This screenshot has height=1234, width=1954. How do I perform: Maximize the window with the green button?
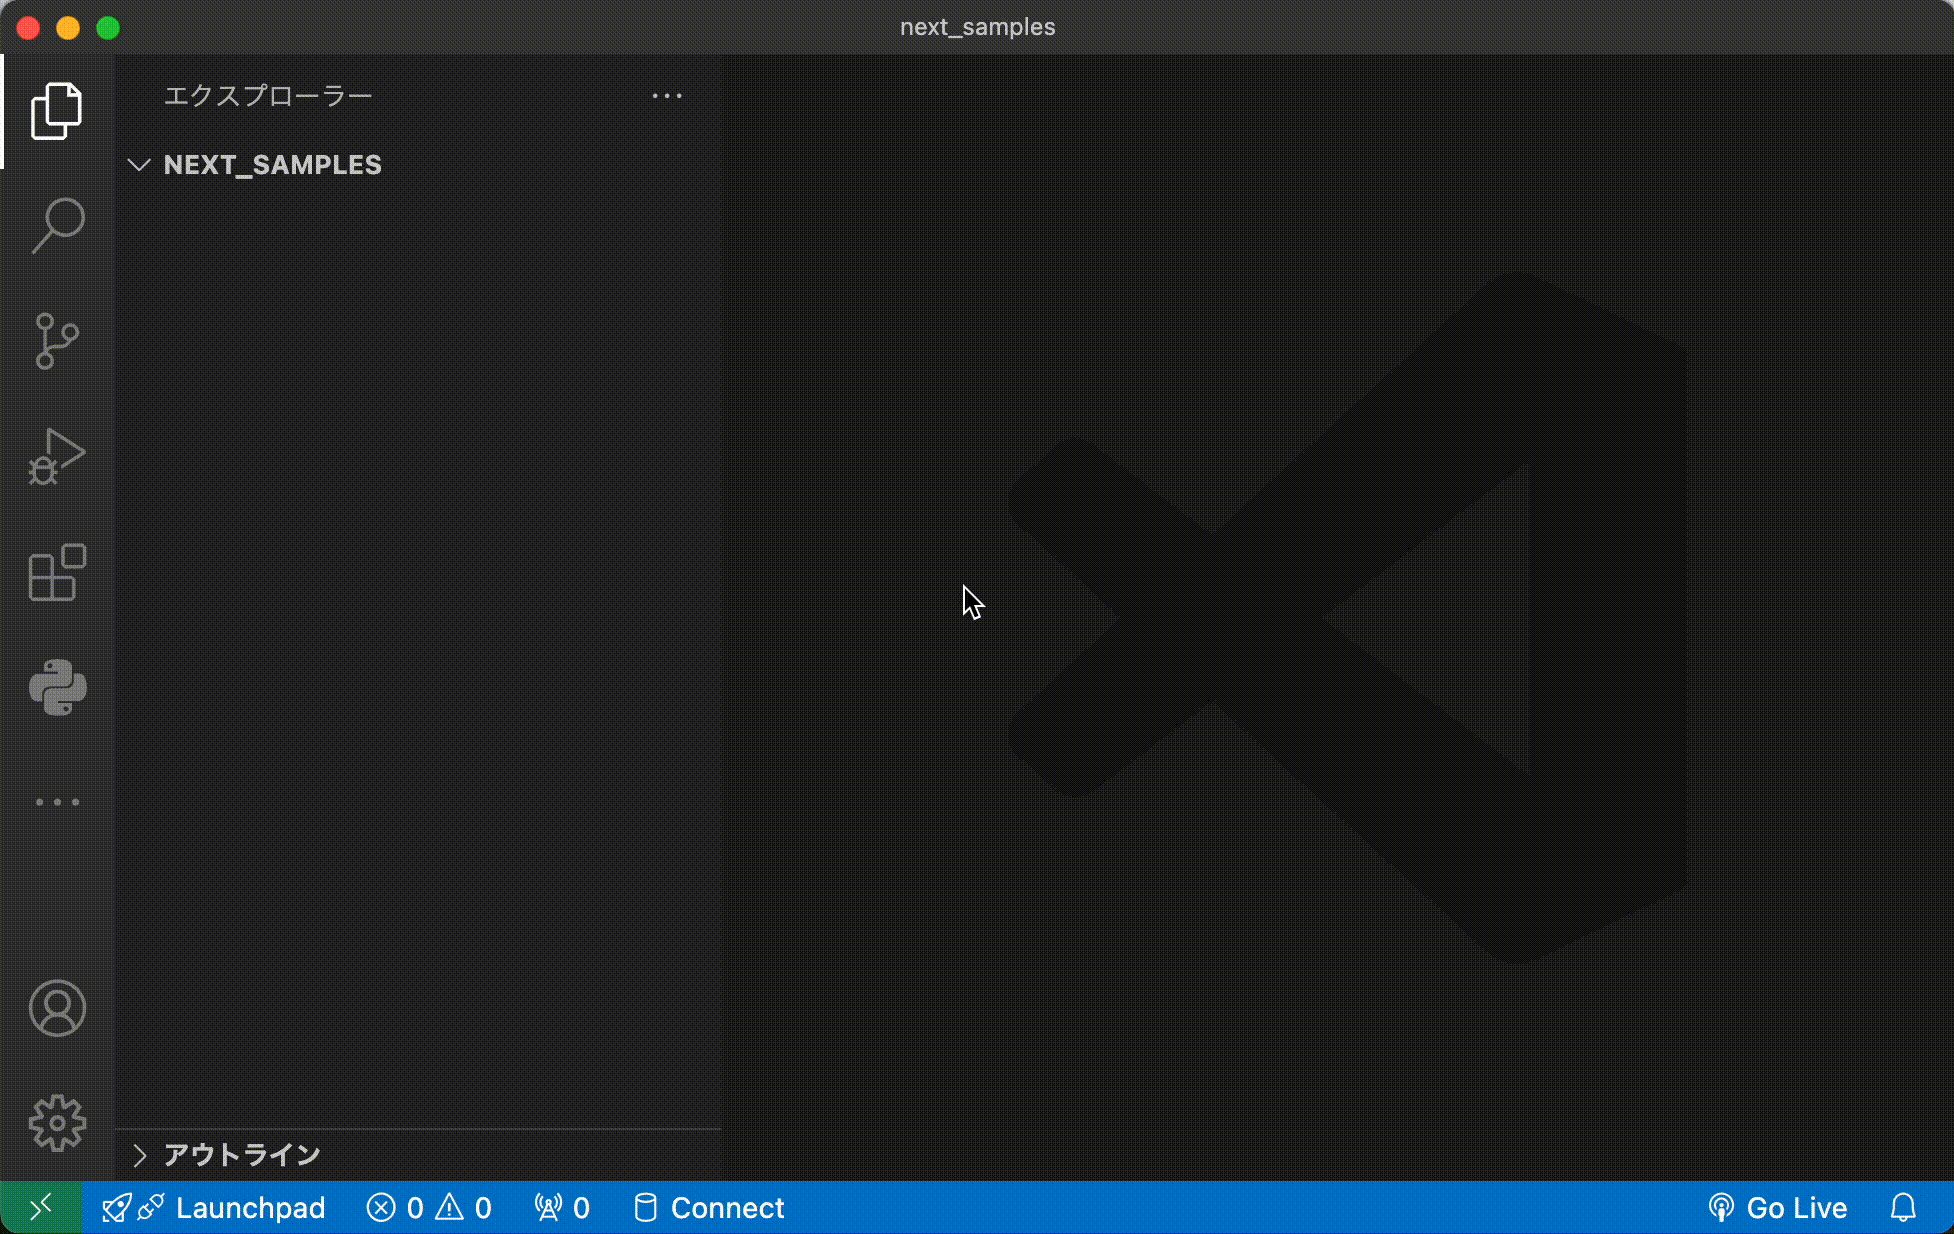pos(108,28)
